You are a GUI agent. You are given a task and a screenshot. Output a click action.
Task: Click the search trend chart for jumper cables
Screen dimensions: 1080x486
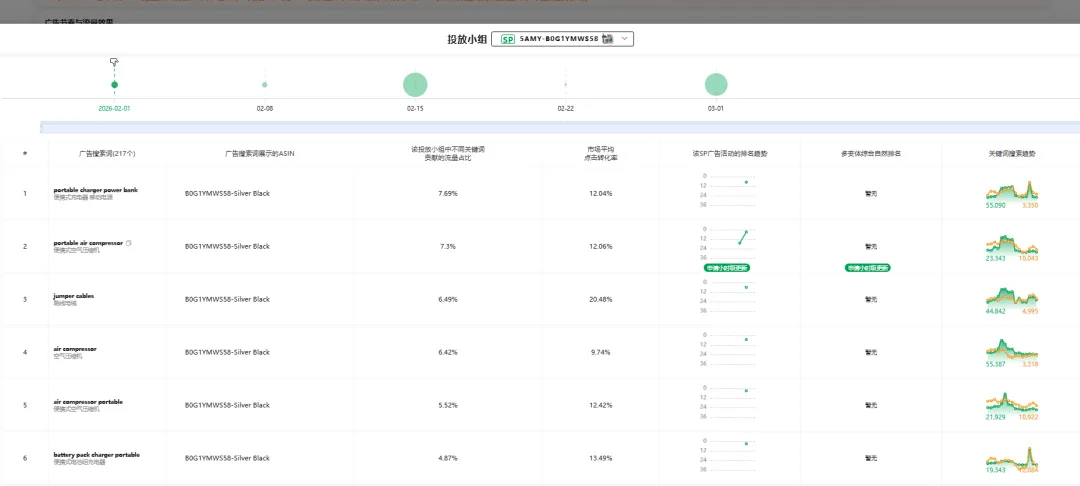pos(1012,296)
